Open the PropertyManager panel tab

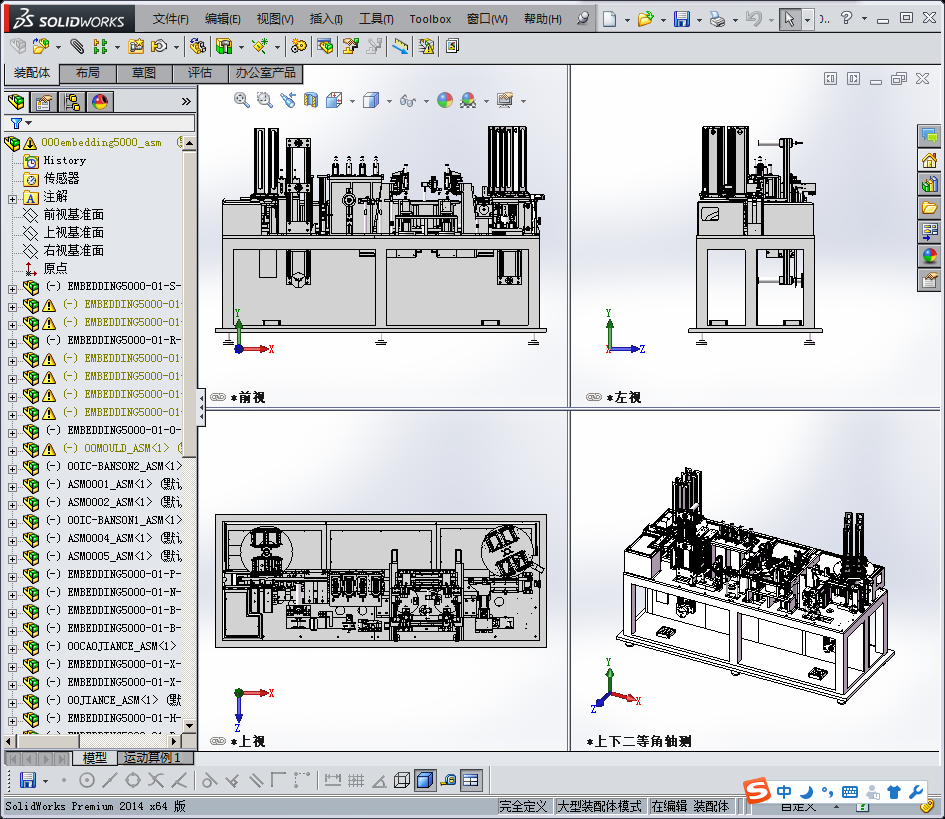[x=44, y=102]
